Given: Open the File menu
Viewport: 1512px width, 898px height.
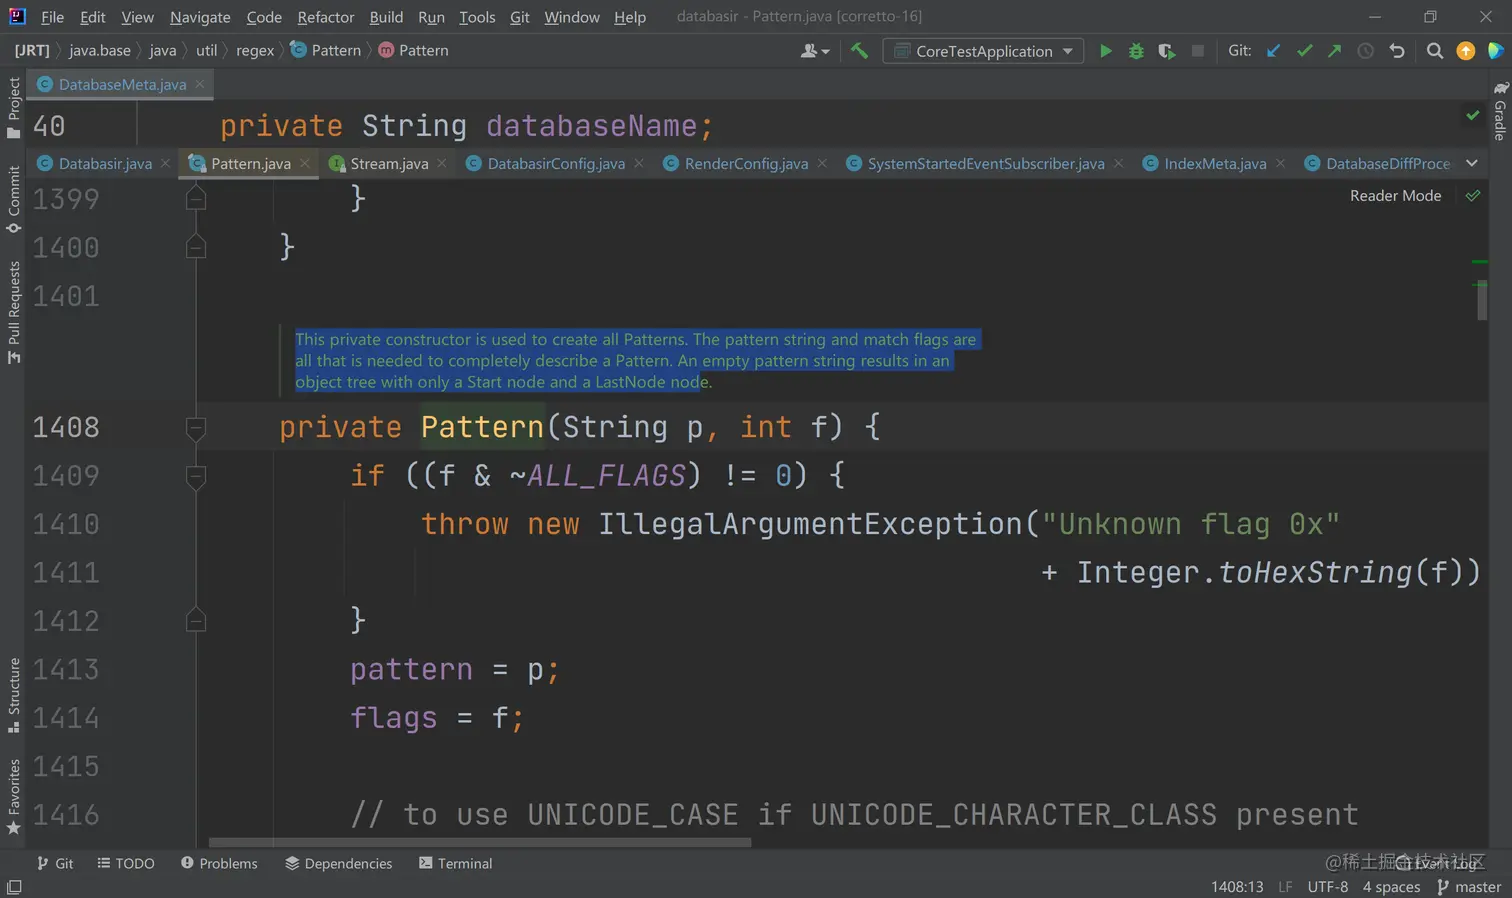Looking at the screenshot, I should point(52,17).
